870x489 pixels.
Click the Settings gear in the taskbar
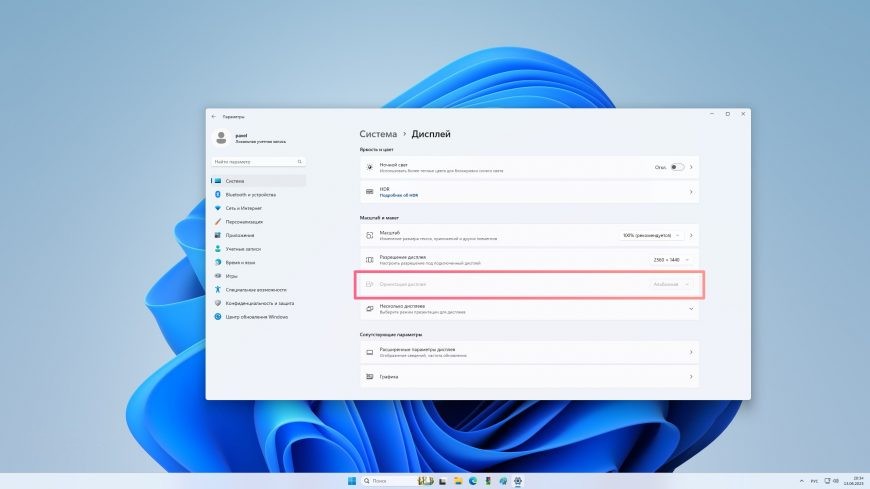[518, 481]
